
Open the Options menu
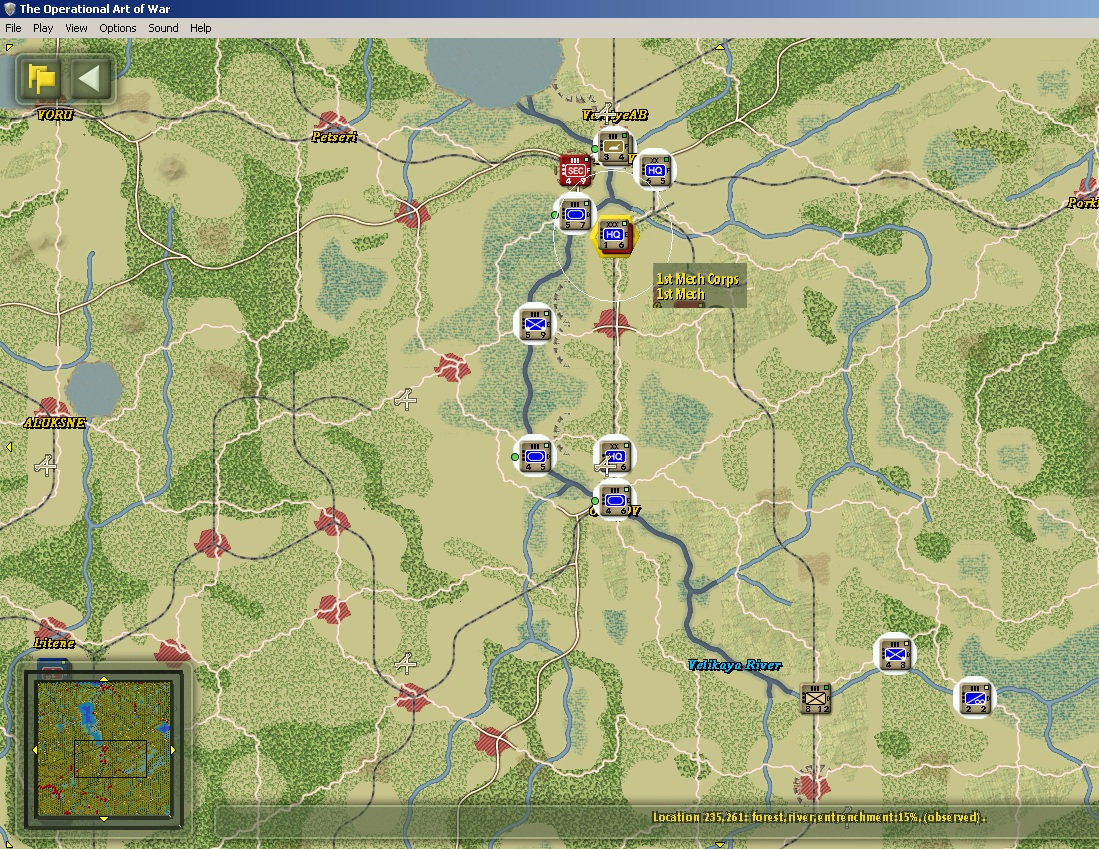(x=118, y=28)
